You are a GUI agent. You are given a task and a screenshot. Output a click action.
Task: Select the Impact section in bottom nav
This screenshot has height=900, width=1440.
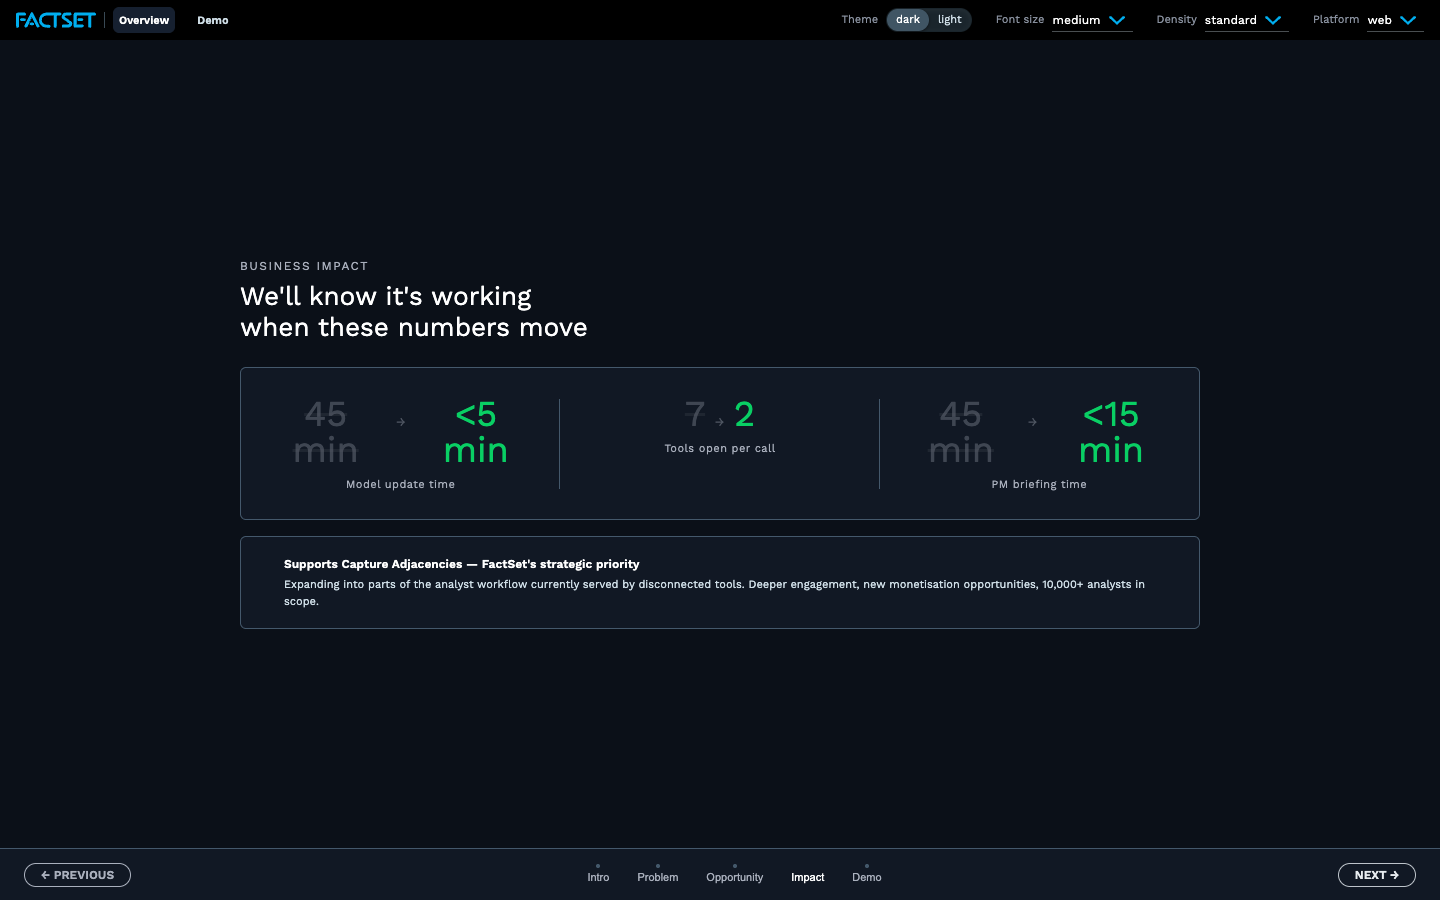point(808,873)
